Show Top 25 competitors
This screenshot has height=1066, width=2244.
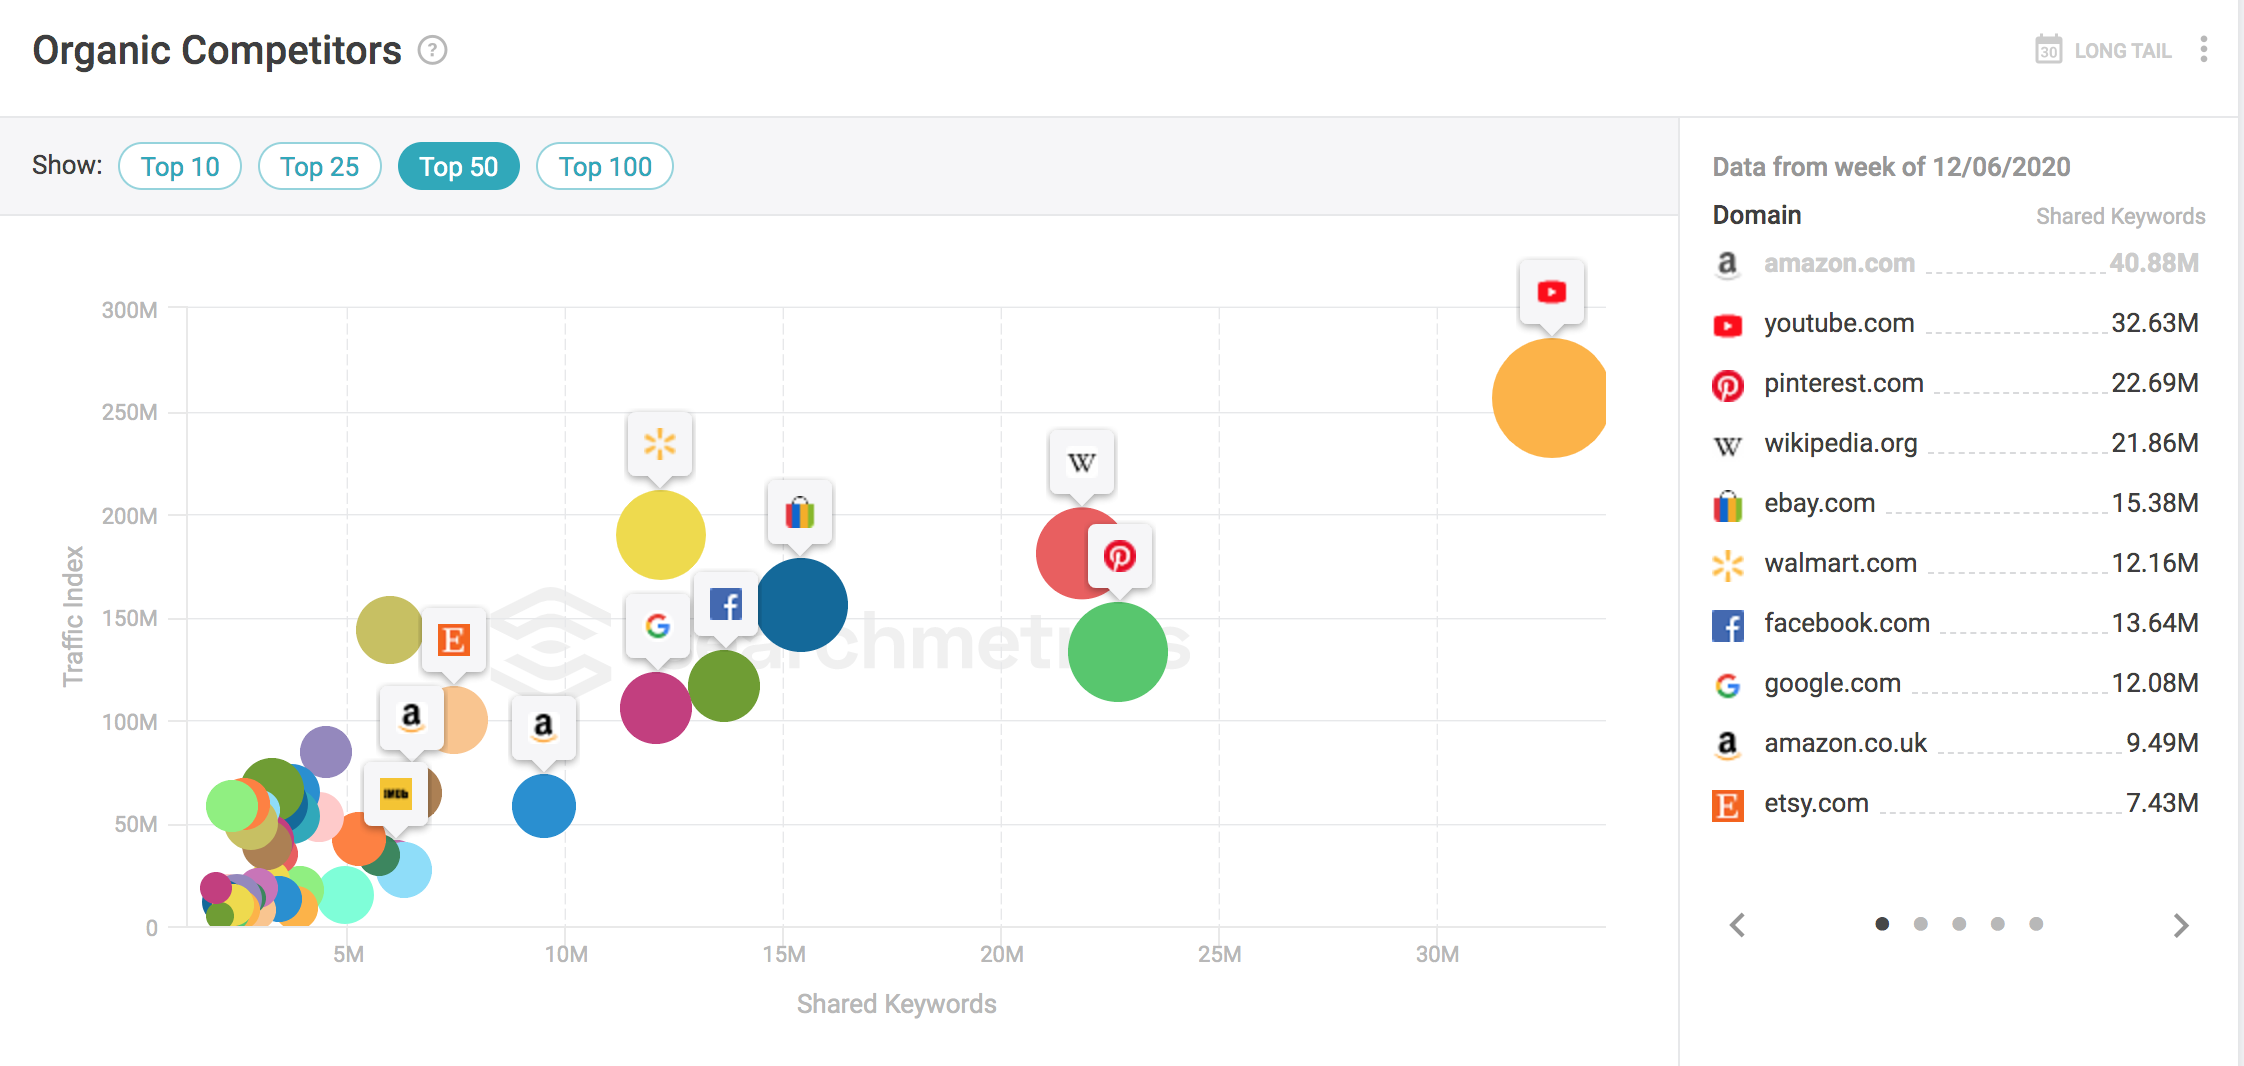pyautogui.click(x=319, y=166)
